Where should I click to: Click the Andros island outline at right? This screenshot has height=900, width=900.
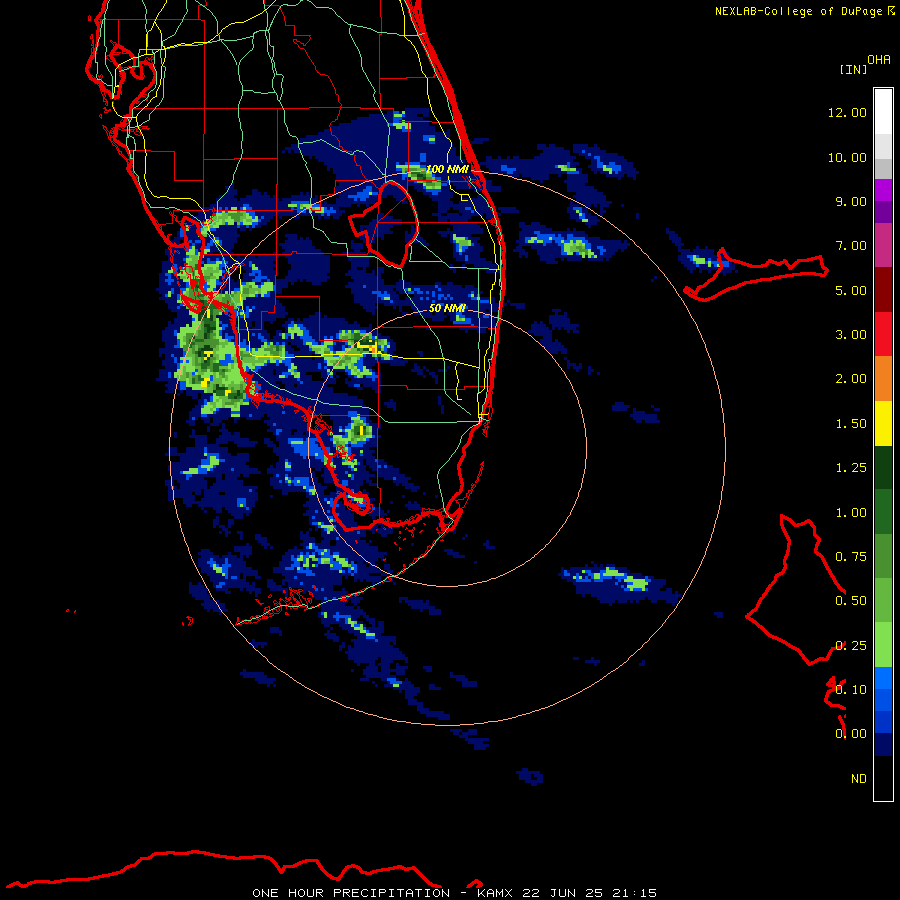tap(796, 590)
